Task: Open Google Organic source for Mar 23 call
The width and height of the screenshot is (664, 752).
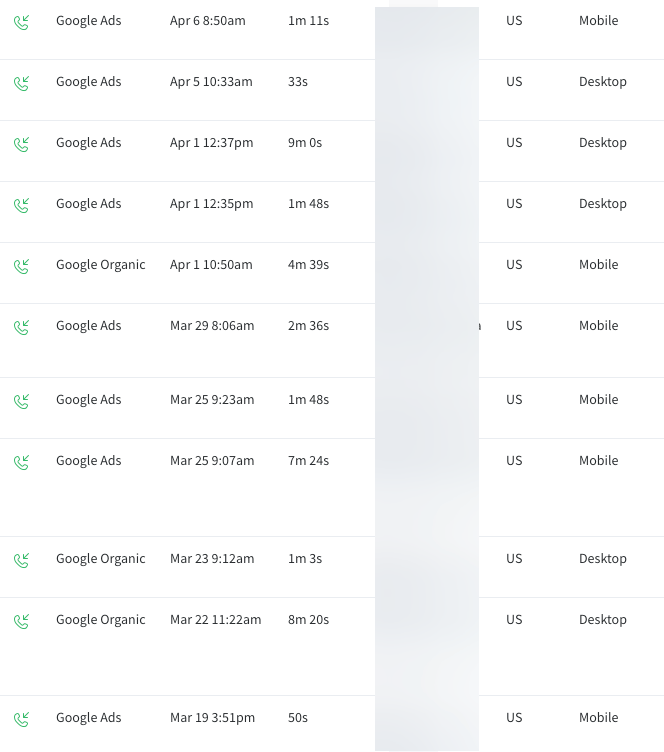Action: click(100, 559)
